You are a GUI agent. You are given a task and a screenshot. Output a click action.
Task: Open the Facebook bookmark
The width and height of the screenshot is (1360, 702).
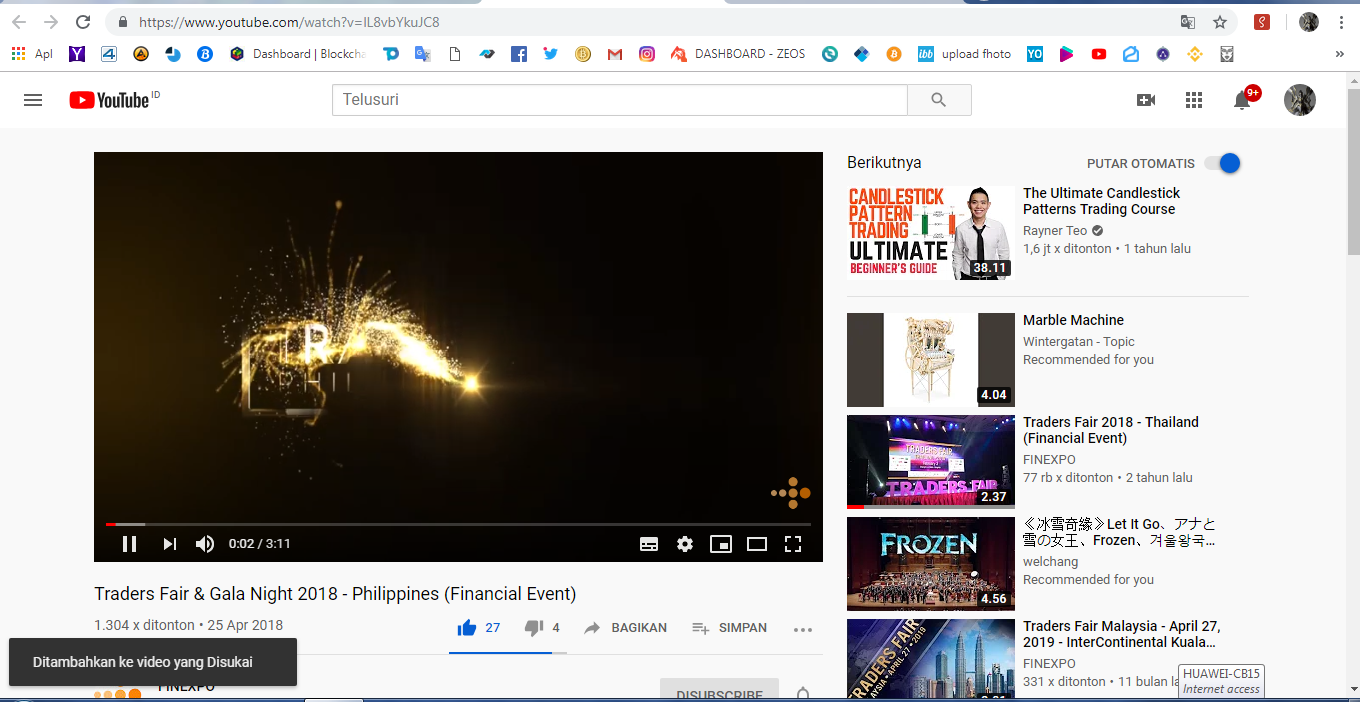pos(518,54)
